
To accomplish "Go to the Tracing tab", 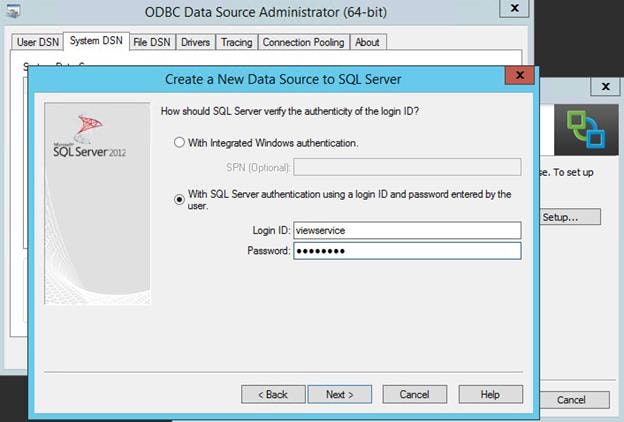I will tap(237, 42).
